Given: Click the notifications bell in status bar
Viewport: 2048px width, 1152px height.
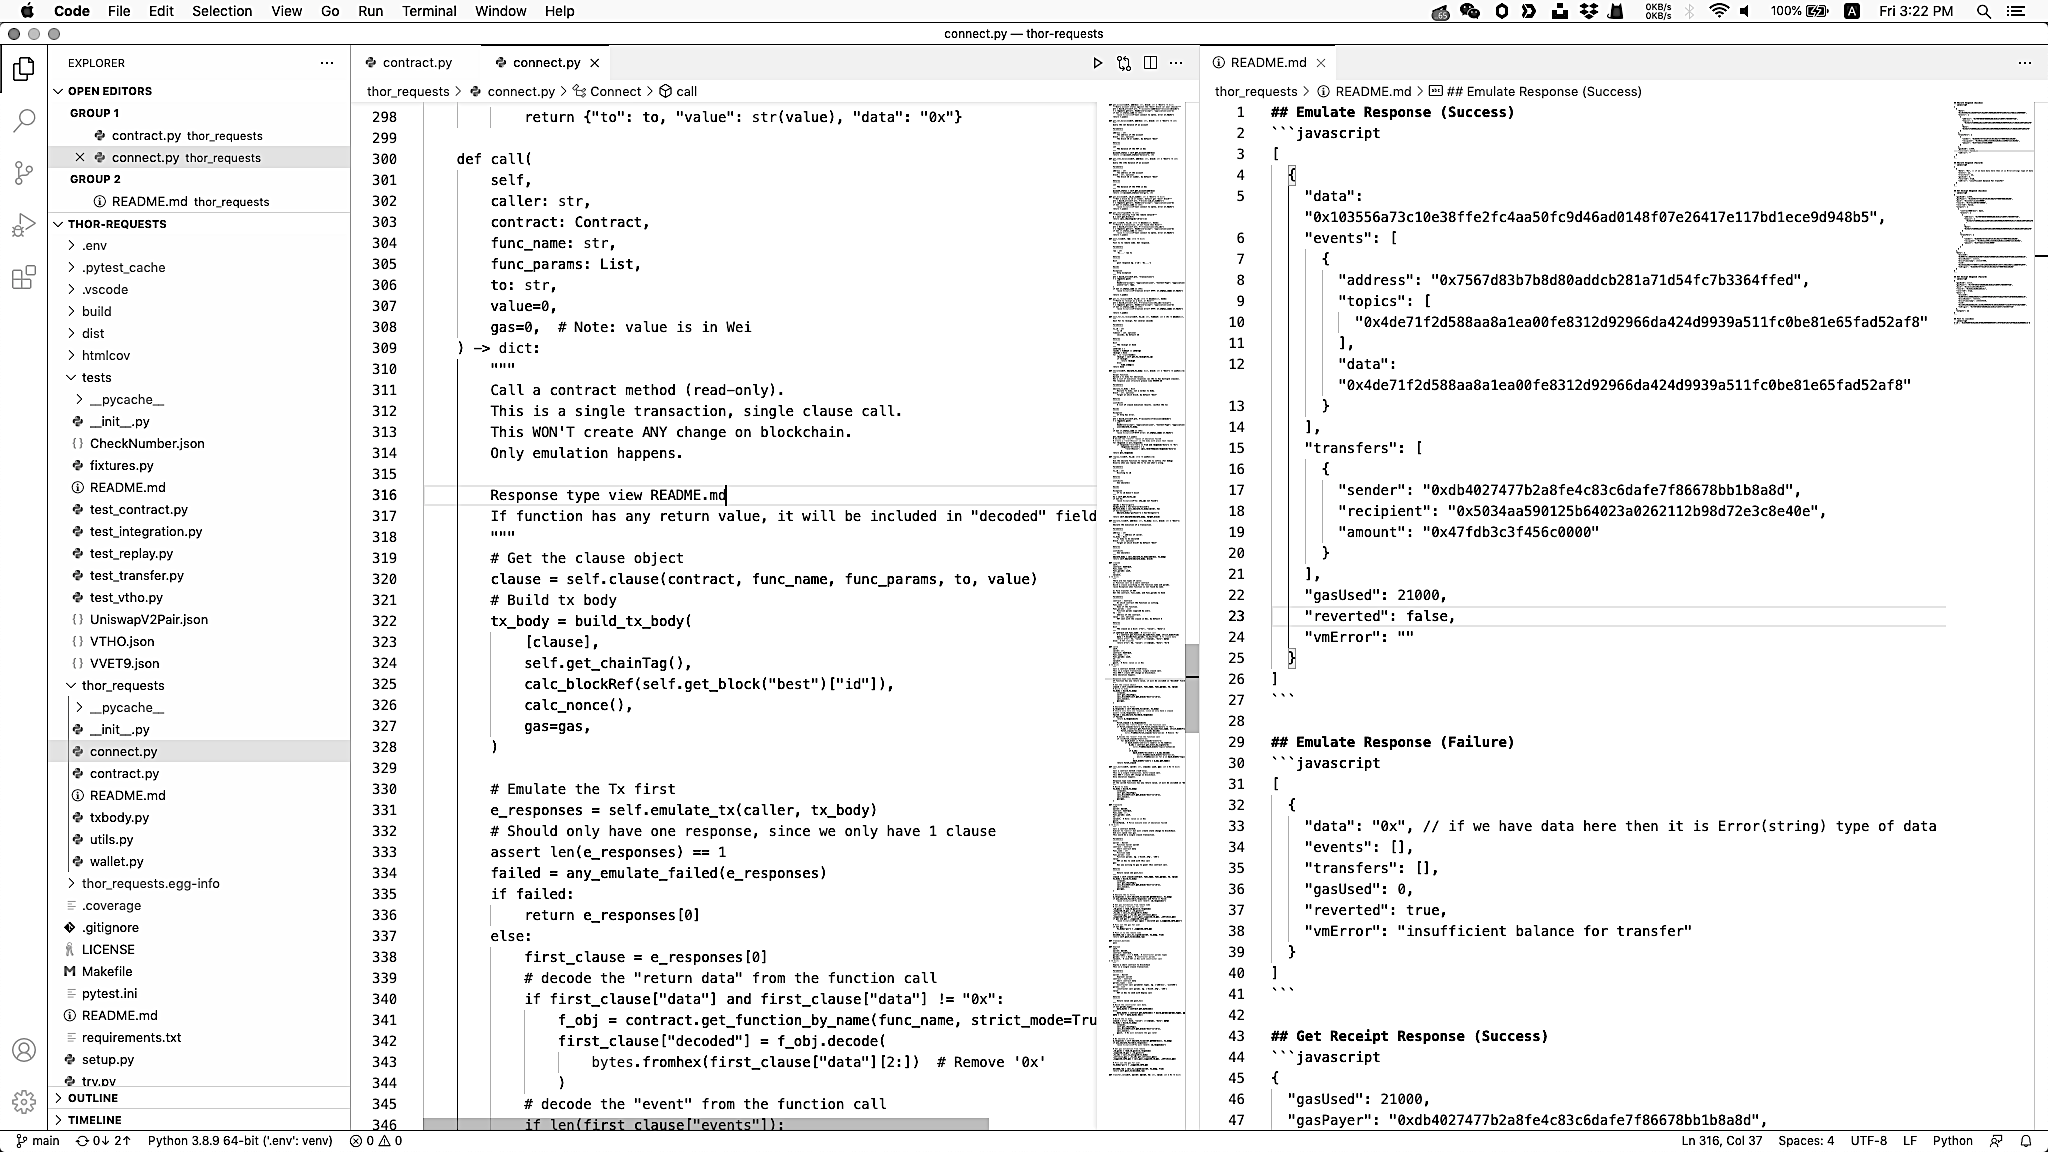Looking at the screenshot, I should coord(2026,1141).
